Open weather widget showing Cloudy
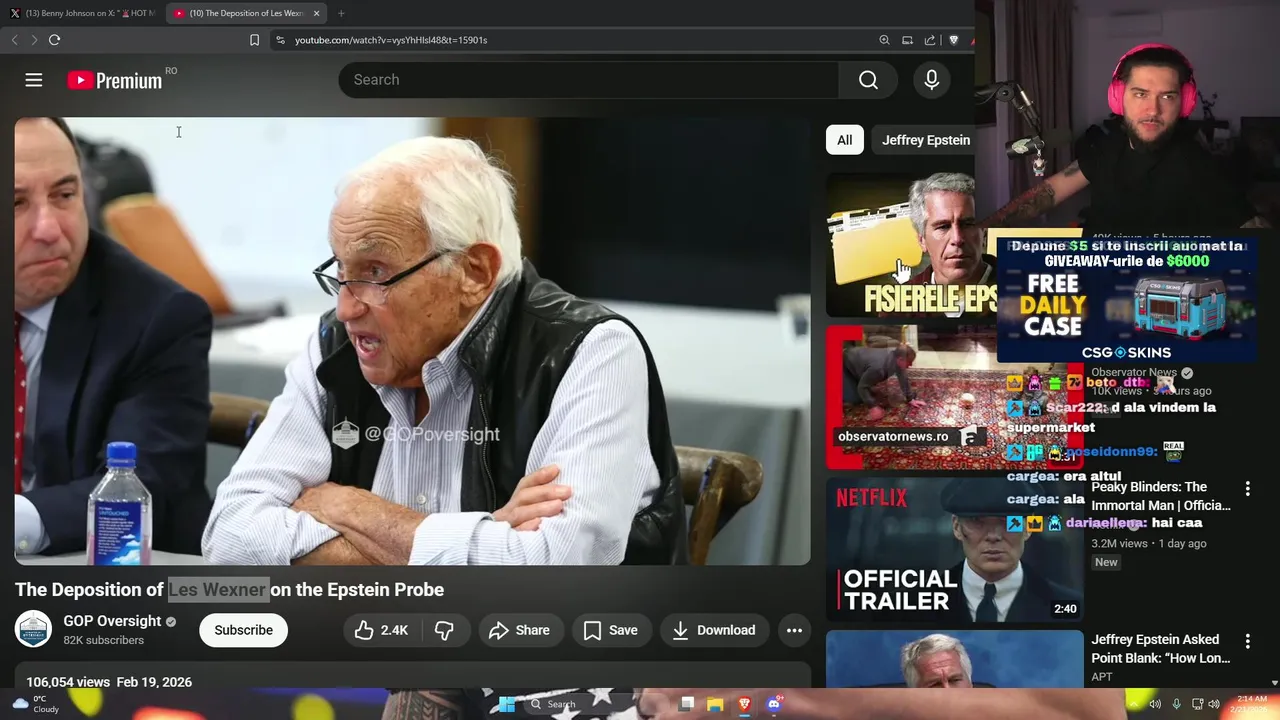This screenshot has height=720, width=1280. [36, 704]
